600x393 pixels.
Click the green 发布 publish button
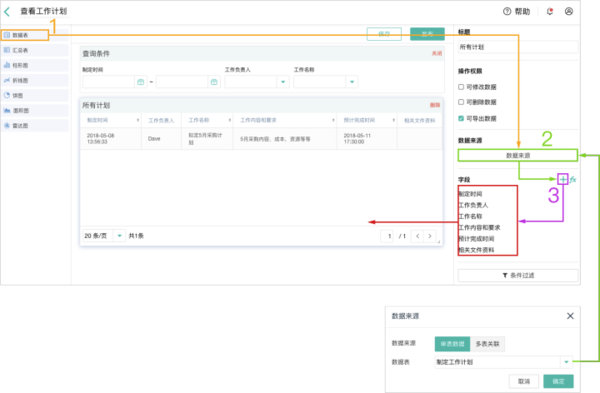click(x=427, y=34)
